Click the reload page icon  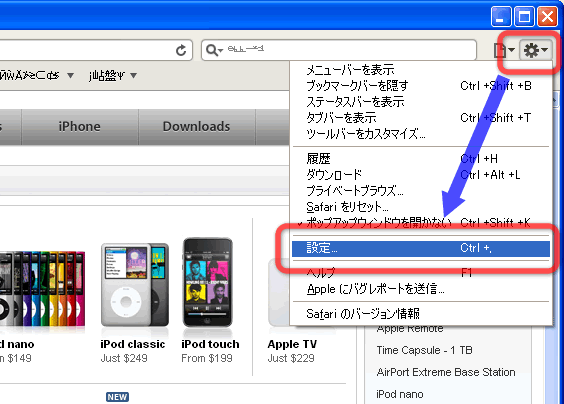click(x=181, y=50)
